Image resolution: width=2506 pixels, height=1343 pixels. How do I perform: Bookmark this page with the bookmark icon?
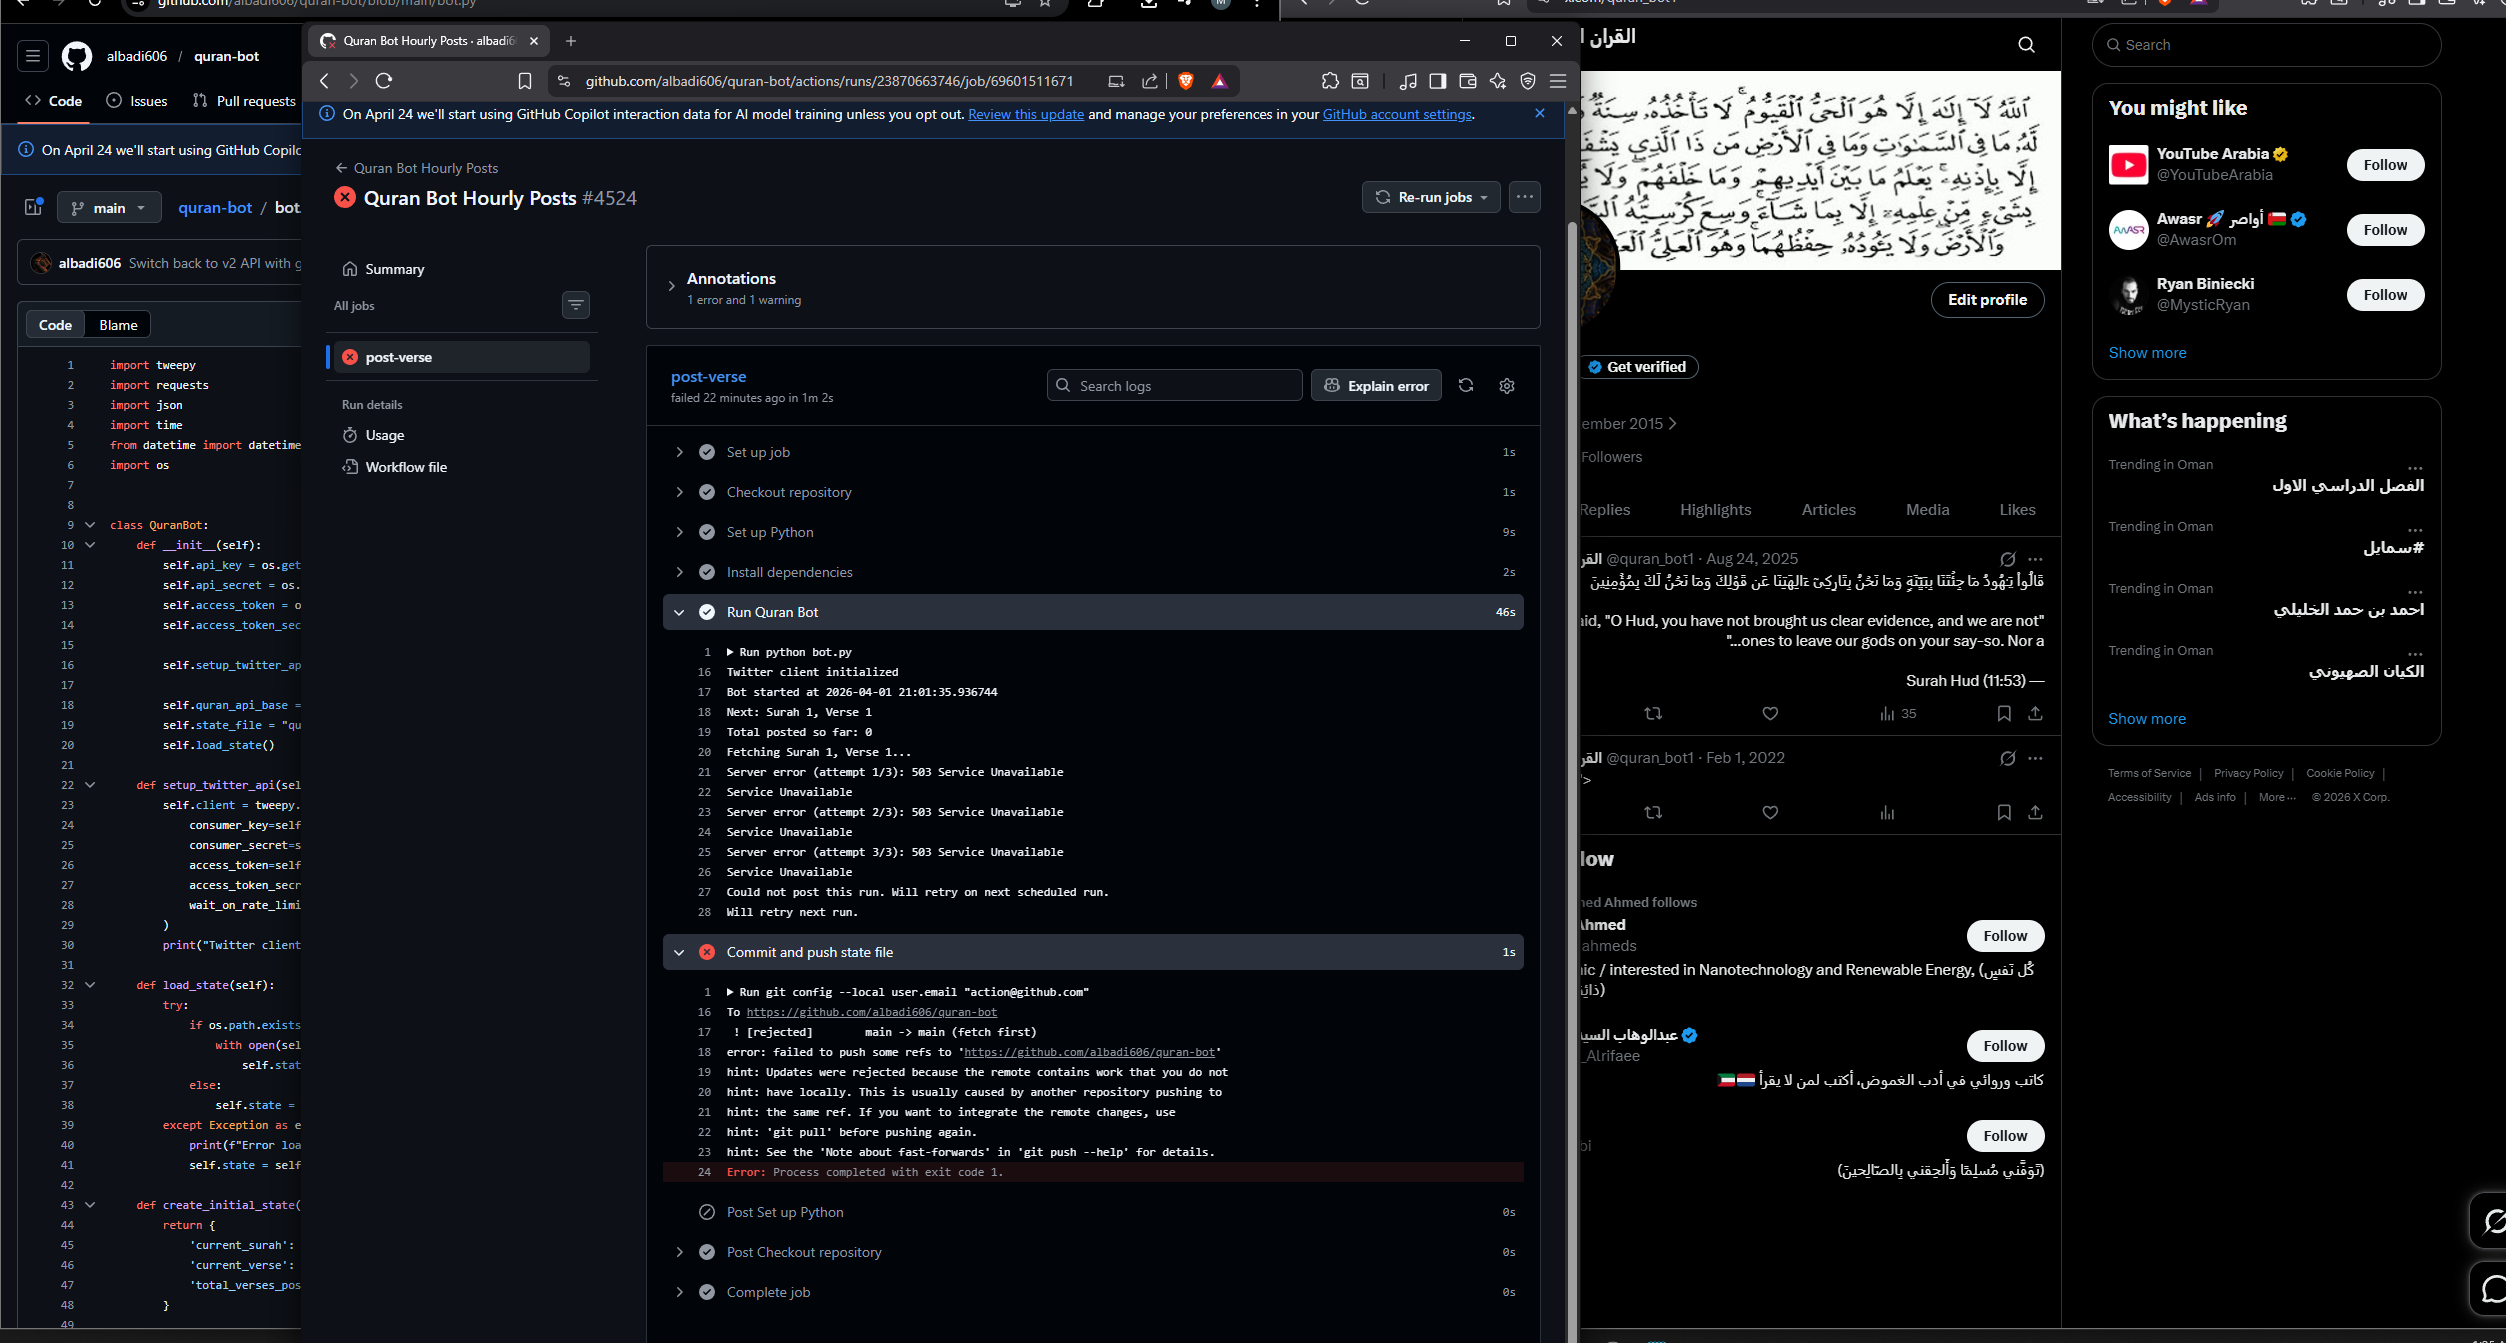[x=525, y=81]
